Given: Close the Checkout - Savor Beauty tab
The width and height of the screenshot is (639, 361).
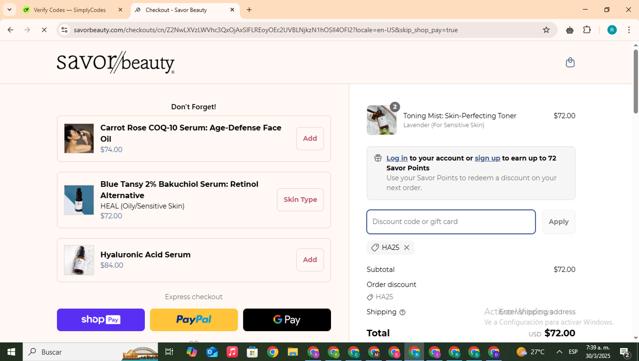Looking at the screenshot, I should point(232,10).
